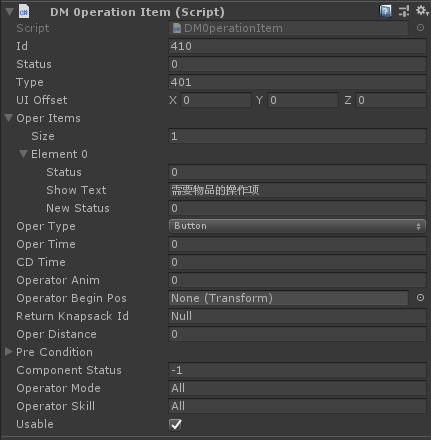Click the Operator Begin Pos label
This screenshot has width=431, height=440.
click(71, 298)
